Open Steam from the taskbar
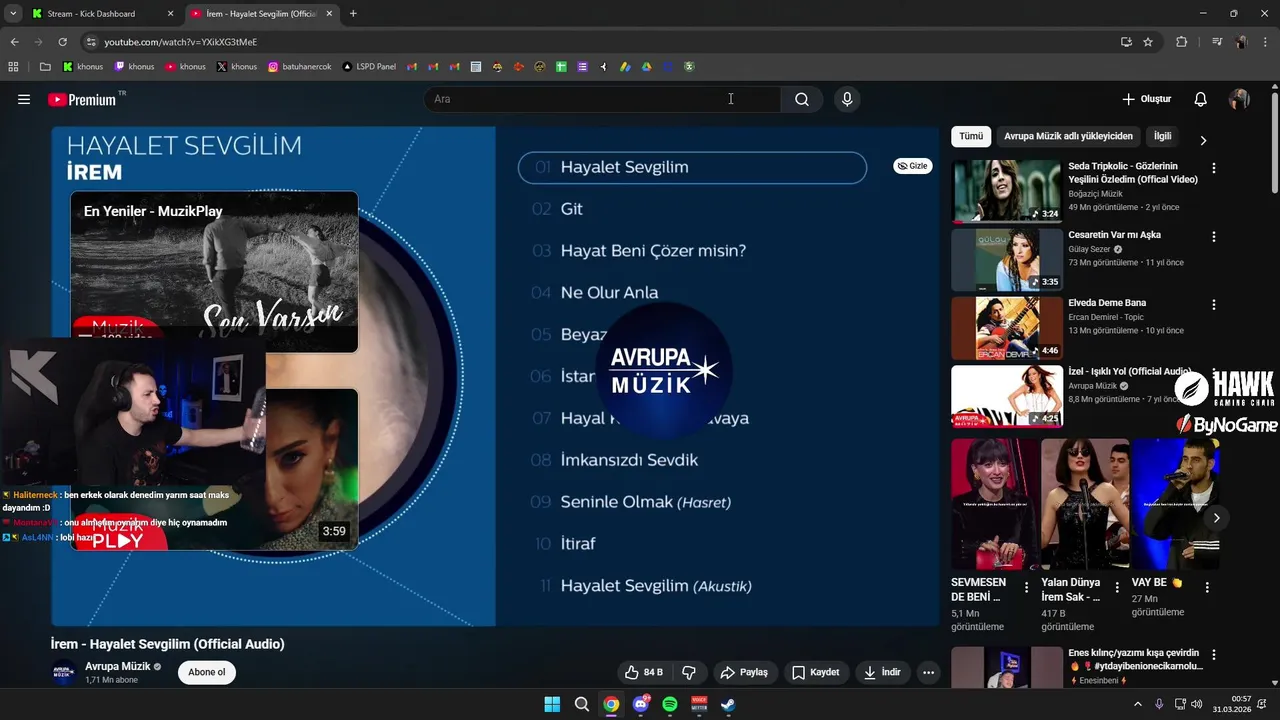 point(728,704)
